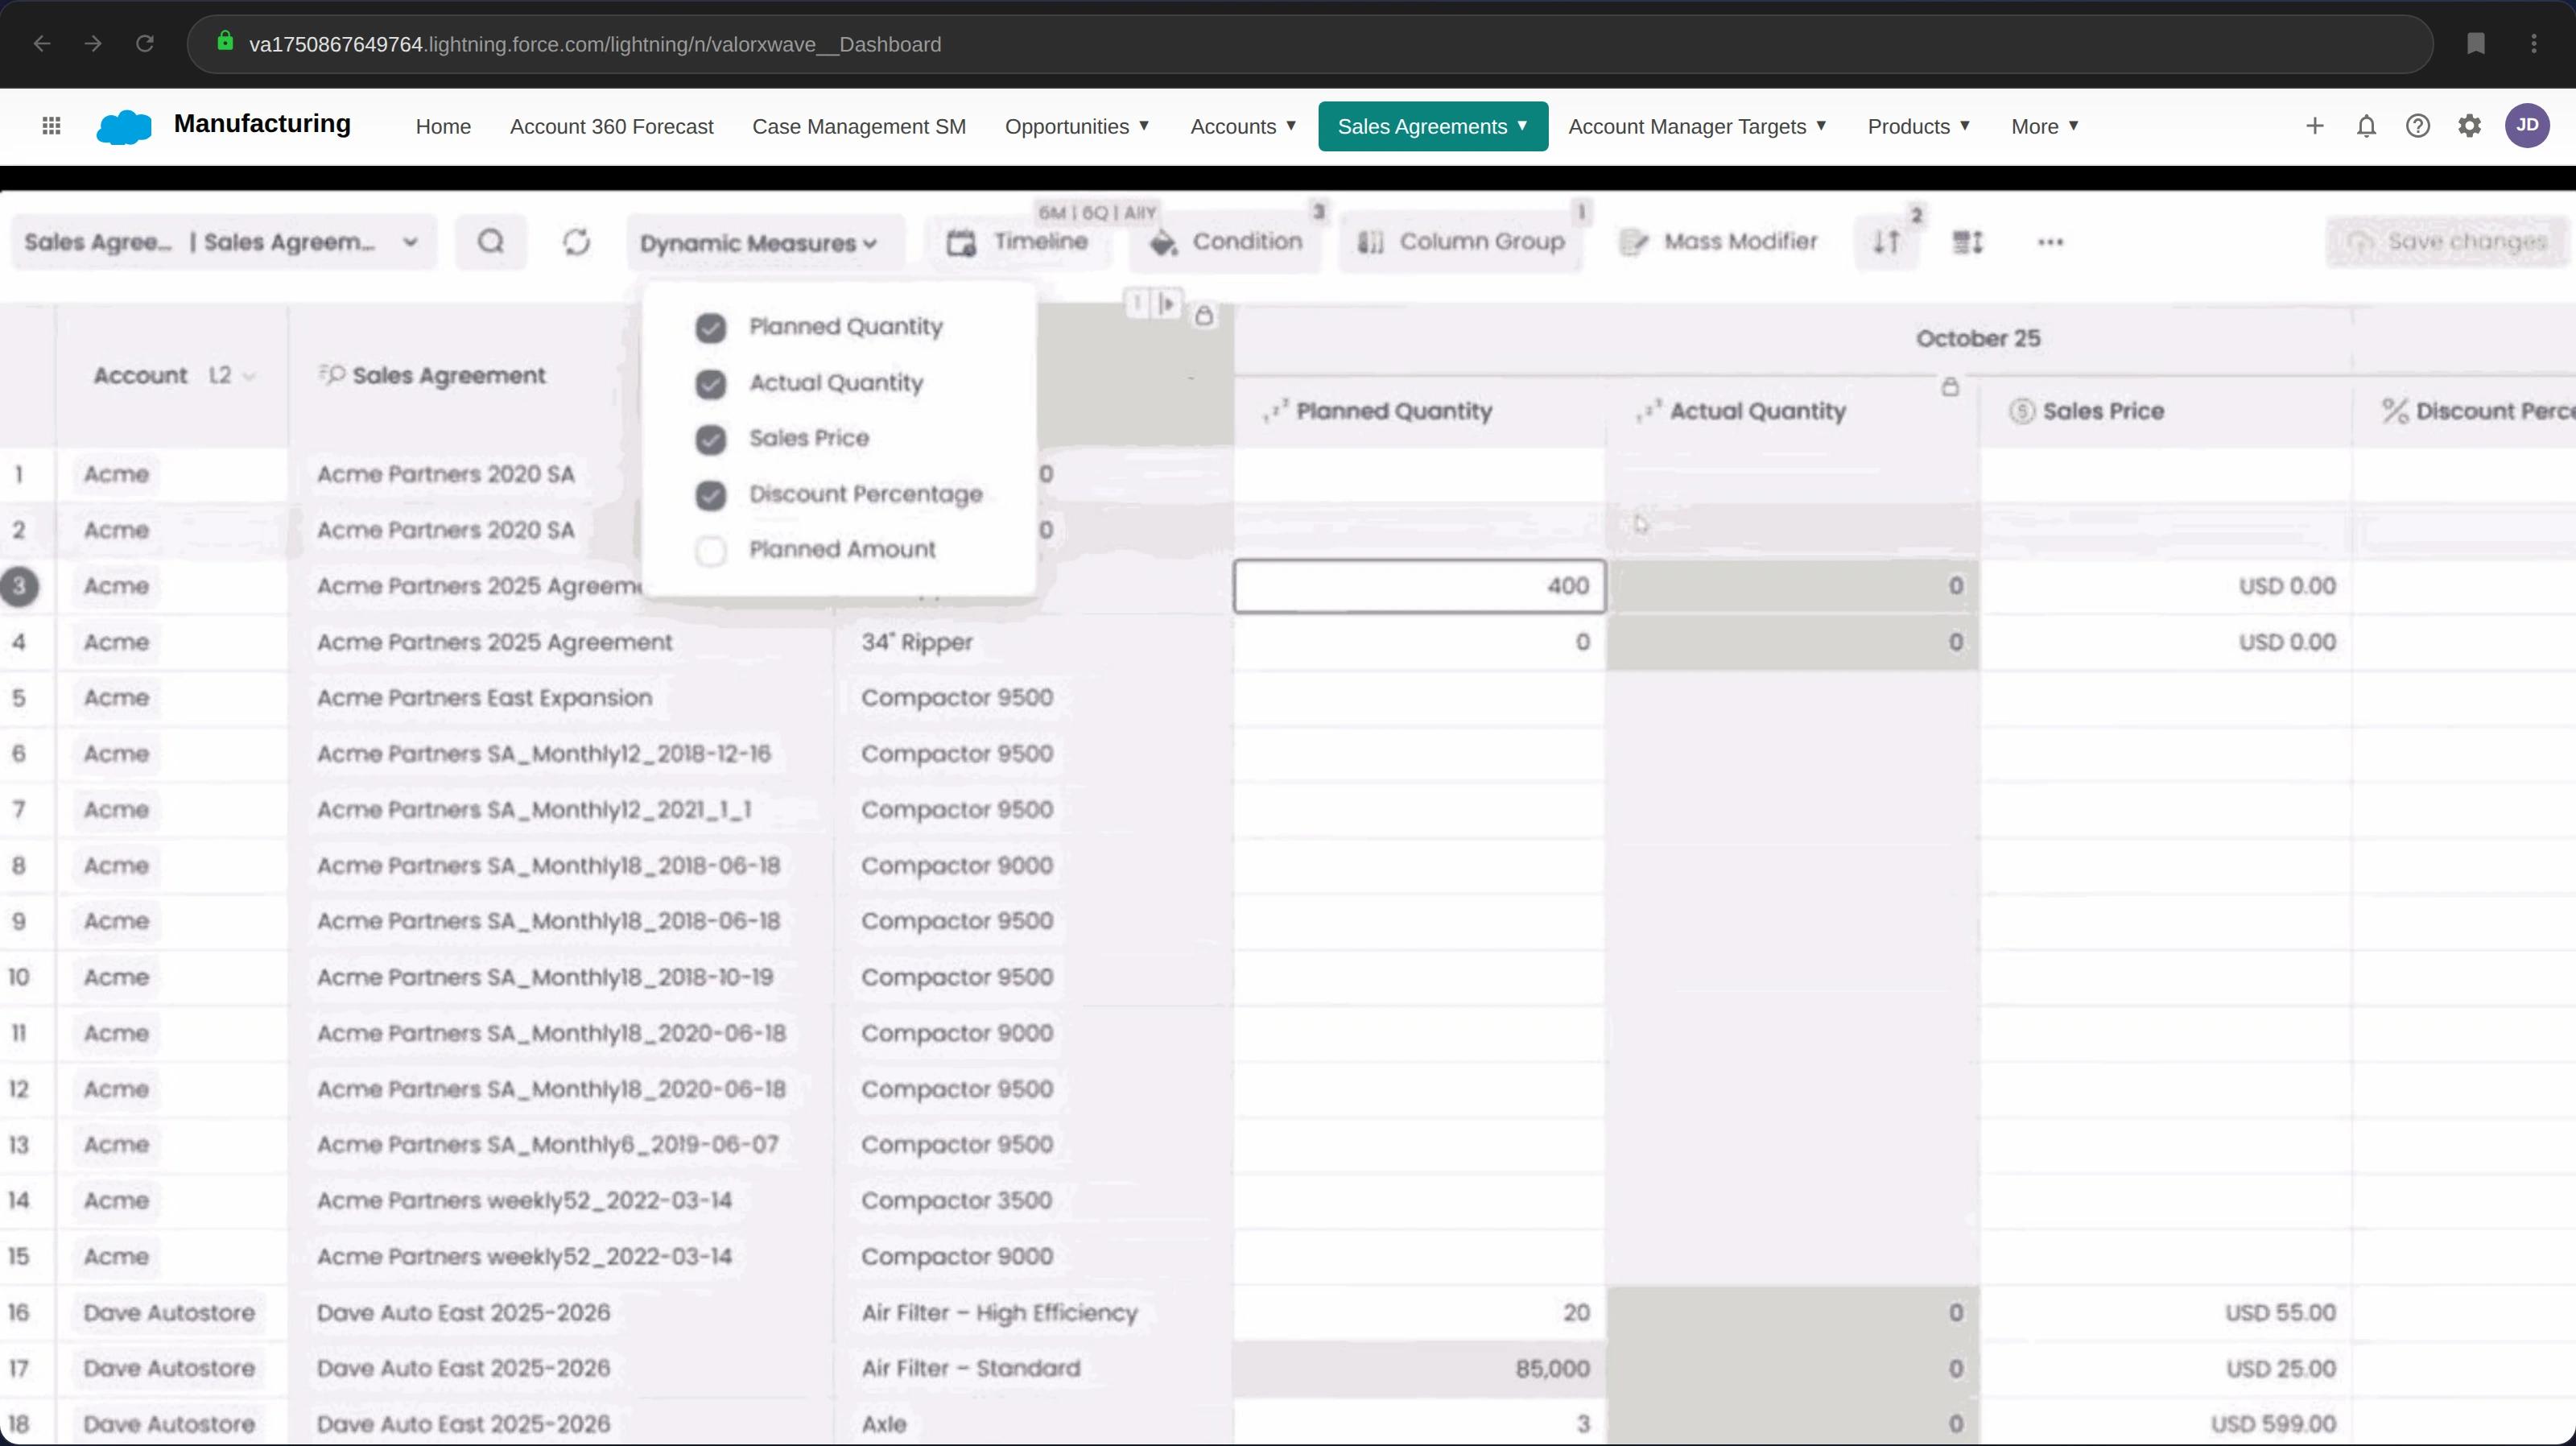The image size is (2576, 1446).
Task: Click the site security padlock icon
Action: [x=225, y=41]
